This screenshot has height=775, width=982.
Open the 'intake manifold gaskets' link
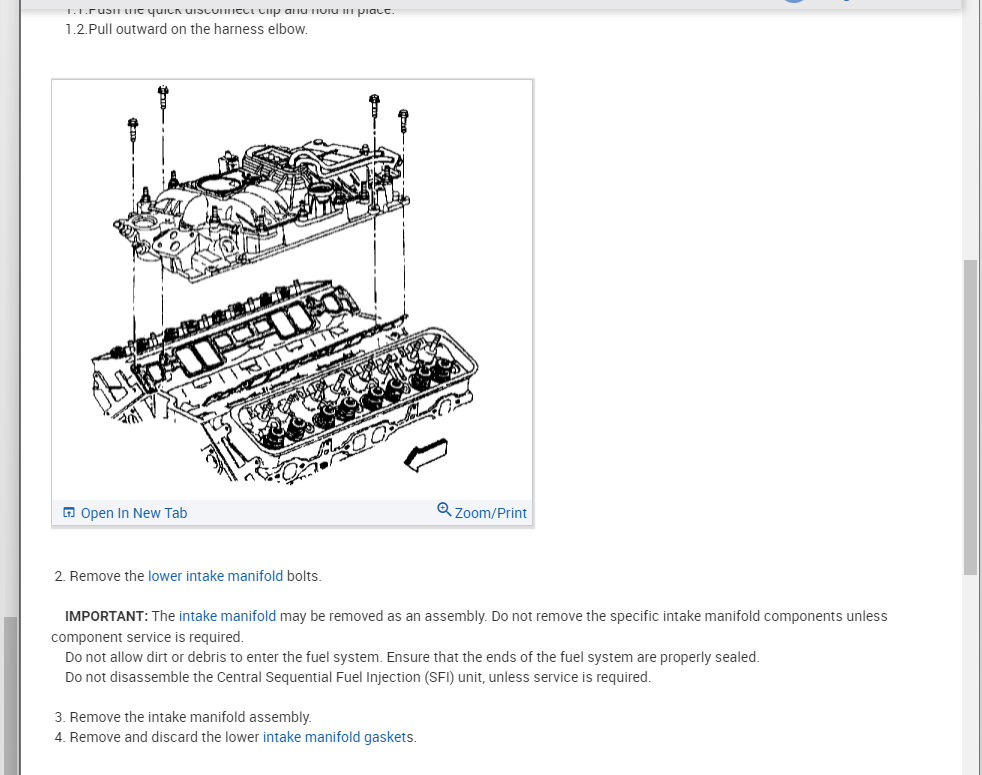336,737
